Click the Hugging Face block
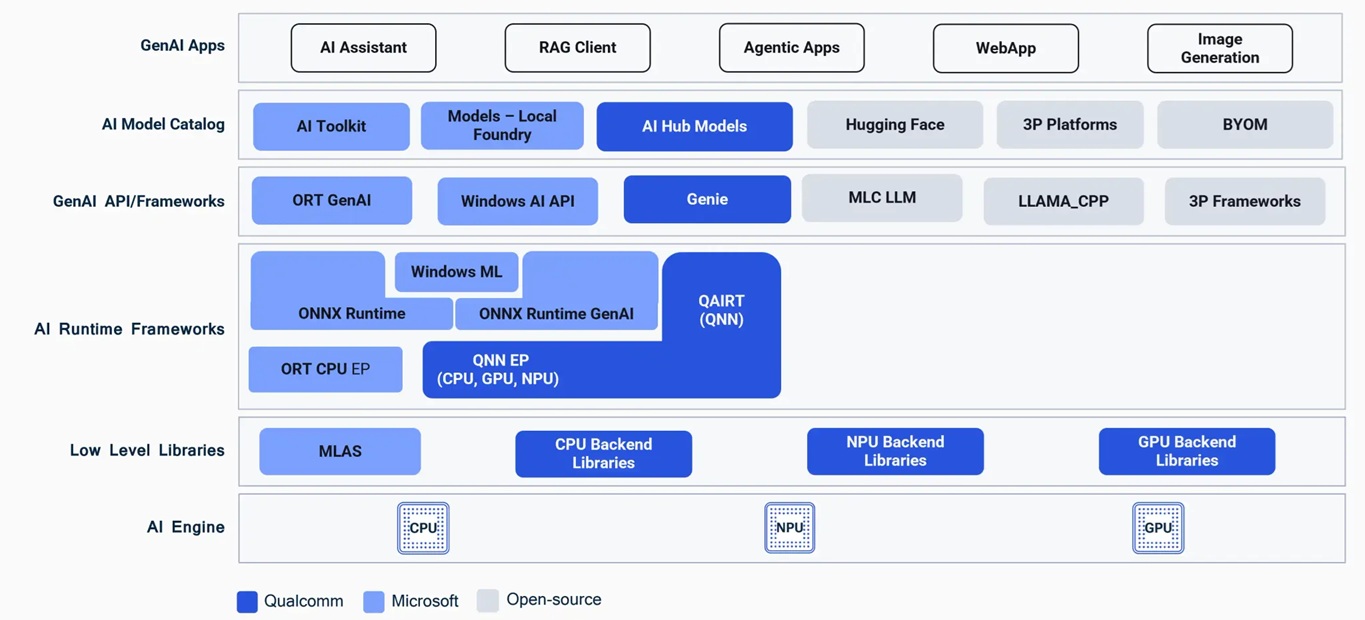This screenshot has width=1365, height=620. (895, 125)
